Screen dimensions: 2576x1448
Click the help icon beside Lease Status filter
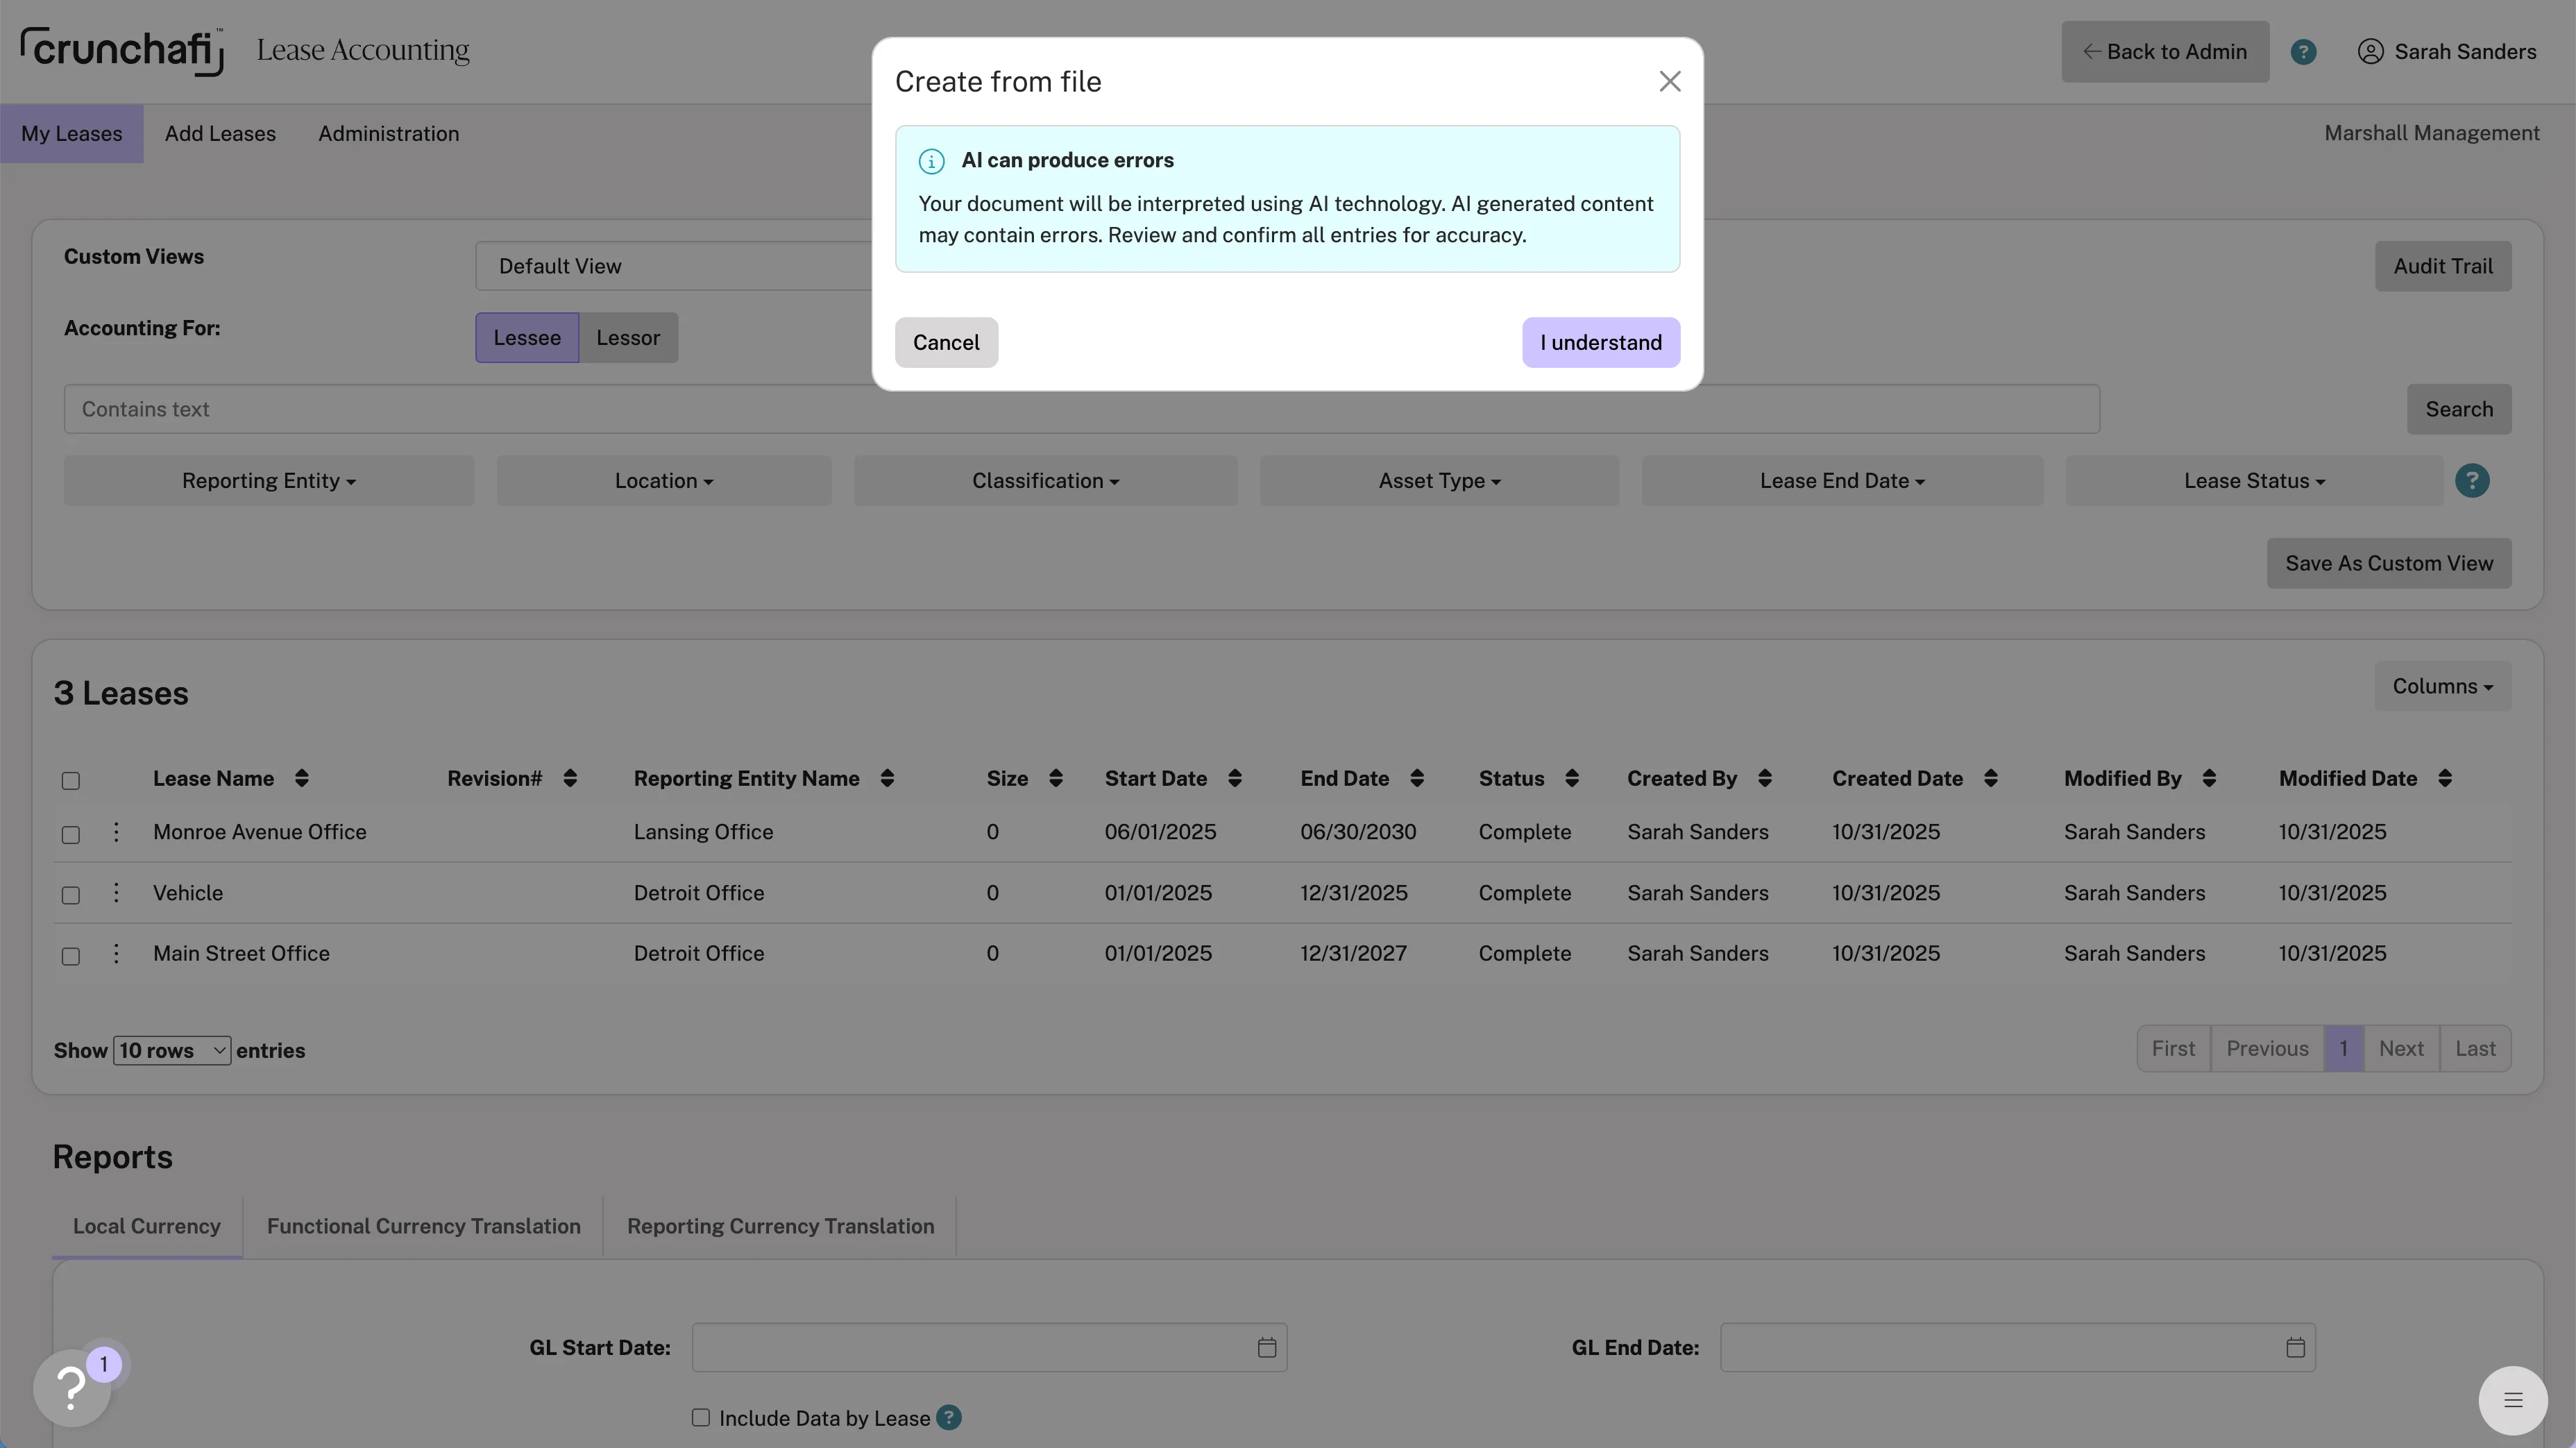[2472, 481]
